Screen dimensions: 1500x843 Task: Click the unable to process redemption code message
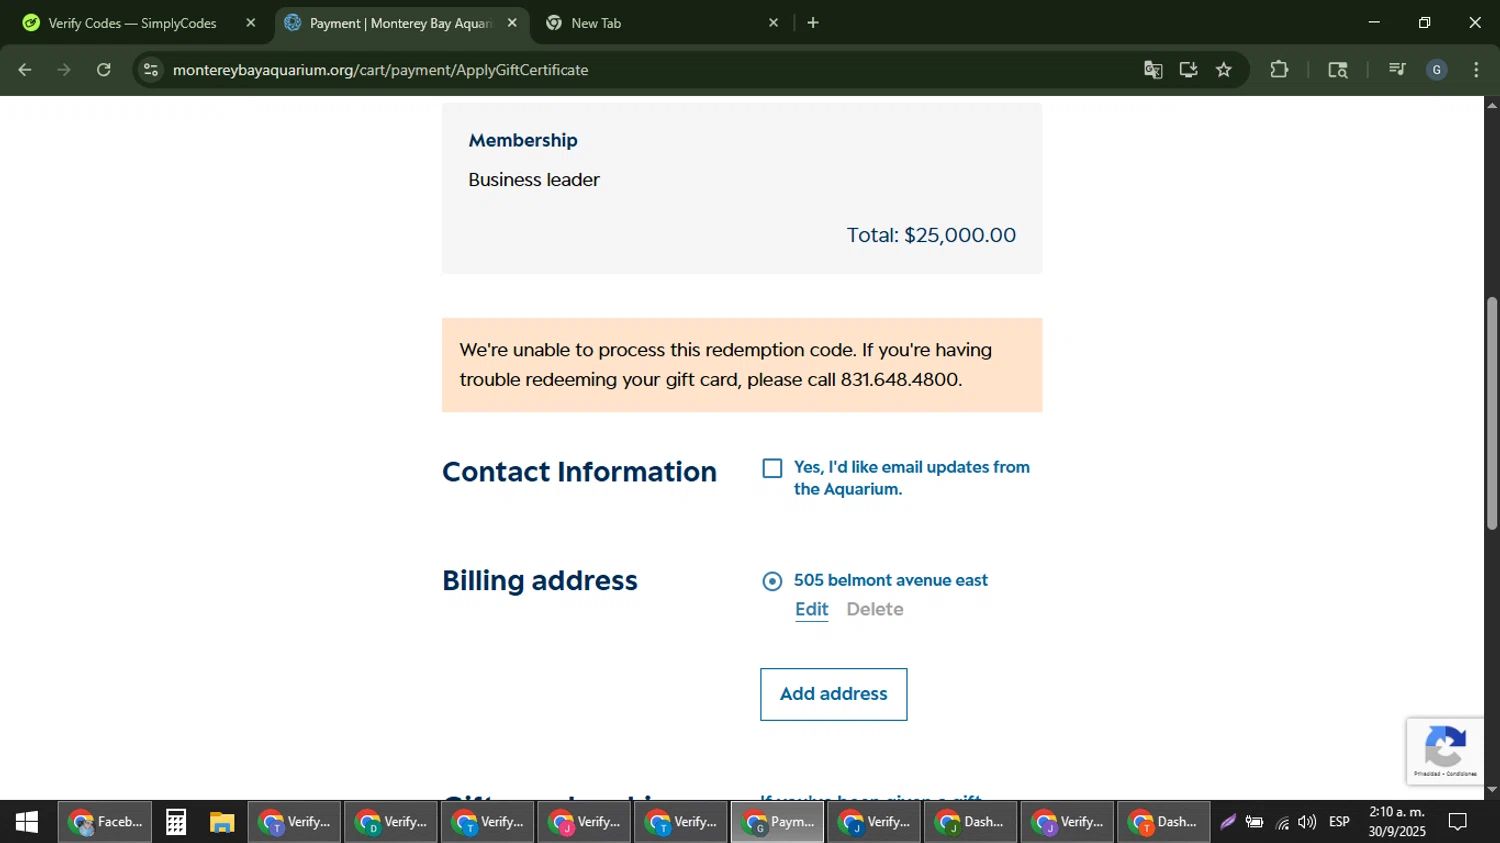pos(742,365)
